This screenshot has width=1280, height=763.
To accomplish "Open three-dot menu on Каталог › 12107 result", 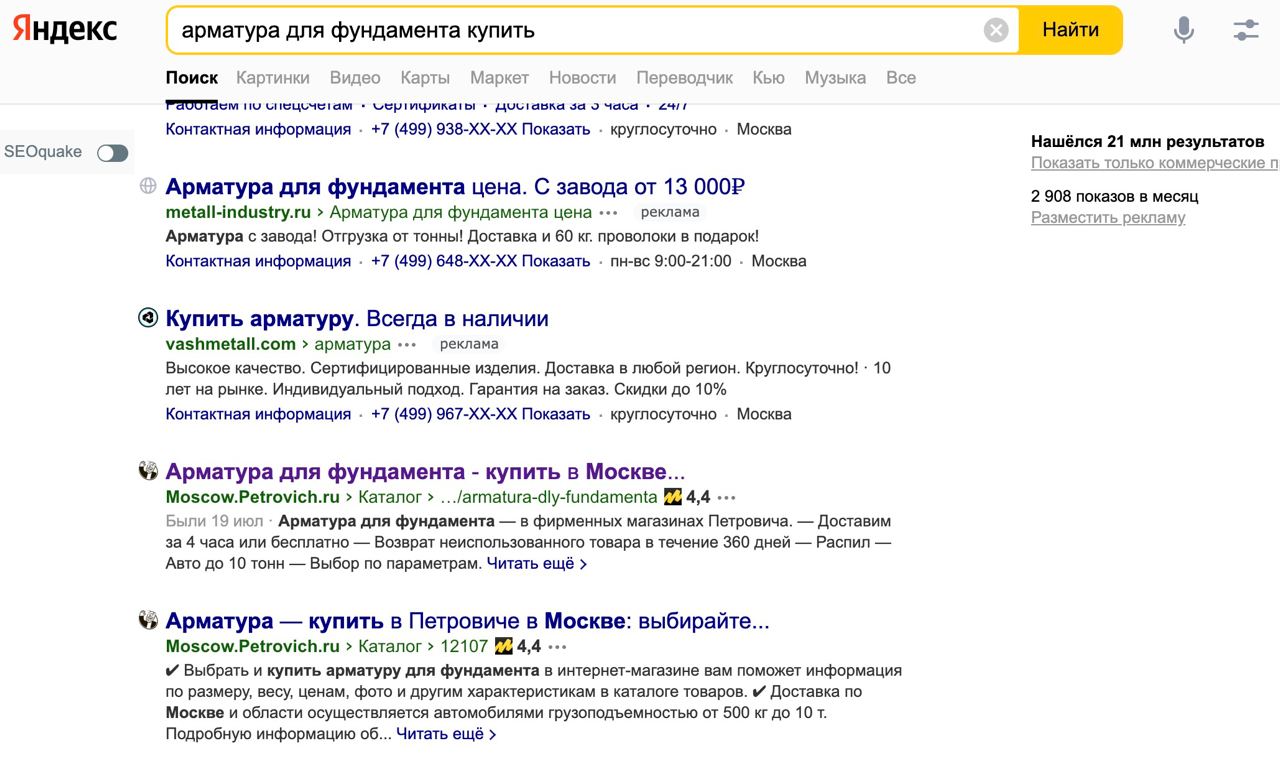I will click(x=558, y=647).
